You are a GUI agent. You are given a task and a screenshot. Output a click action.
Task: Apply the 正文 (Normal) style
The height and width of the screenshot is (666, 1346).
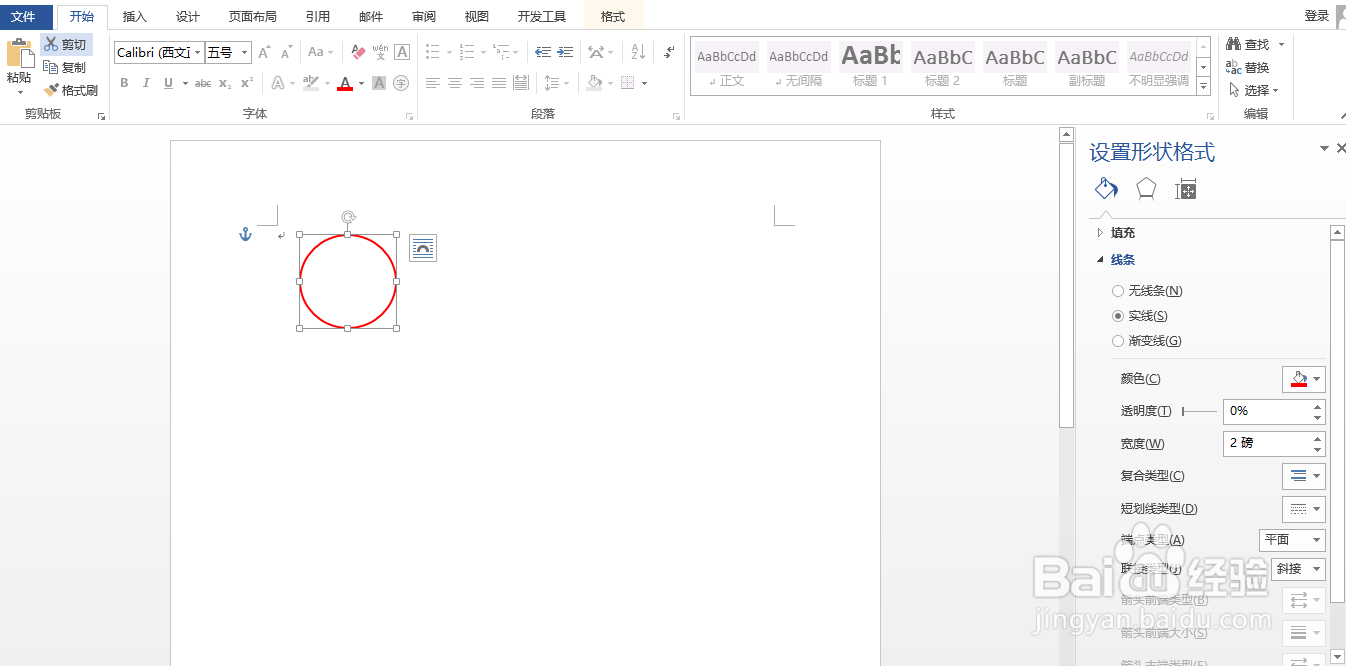coord(727,67)
